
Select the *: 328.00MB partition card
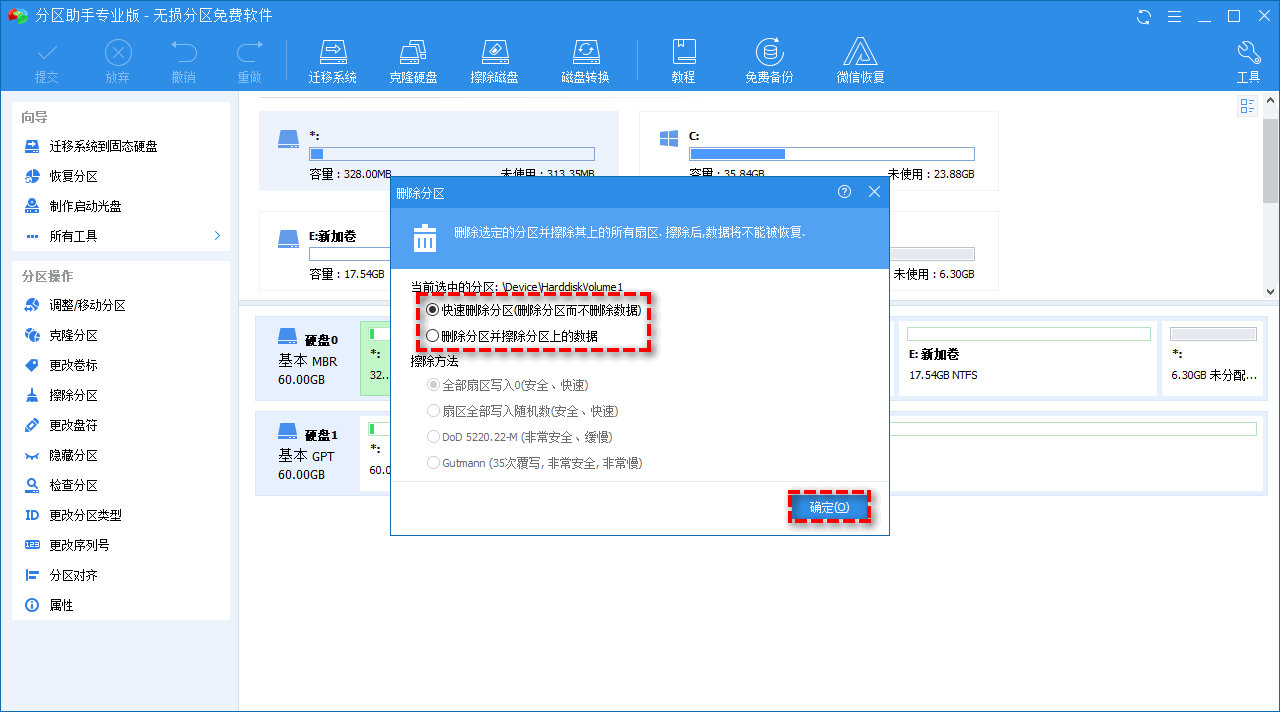click(x=438, y=151)
